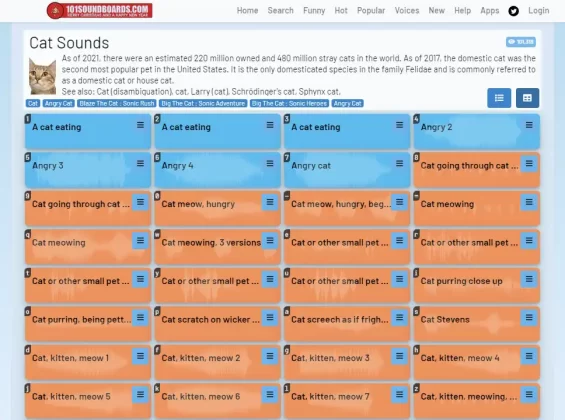Open menu icon on Cat, kitten, meowing, ... card

click(529, 395)
